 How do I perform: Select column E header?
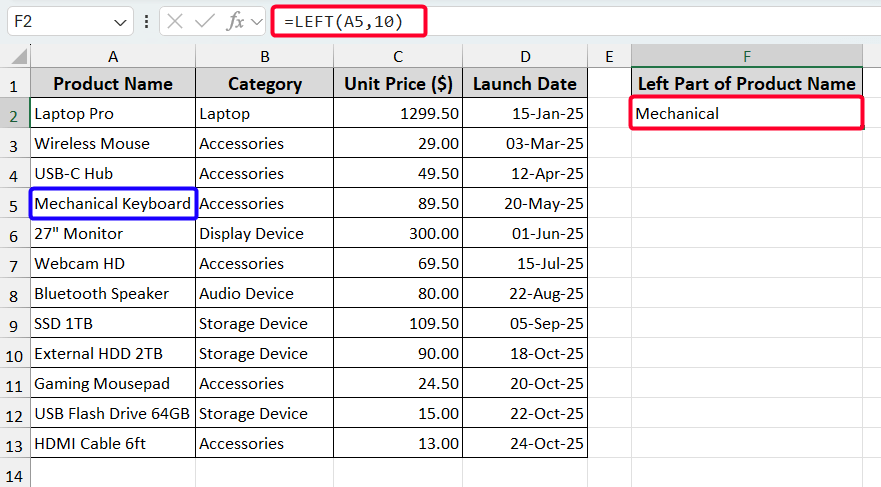click(x=609, y=56)
